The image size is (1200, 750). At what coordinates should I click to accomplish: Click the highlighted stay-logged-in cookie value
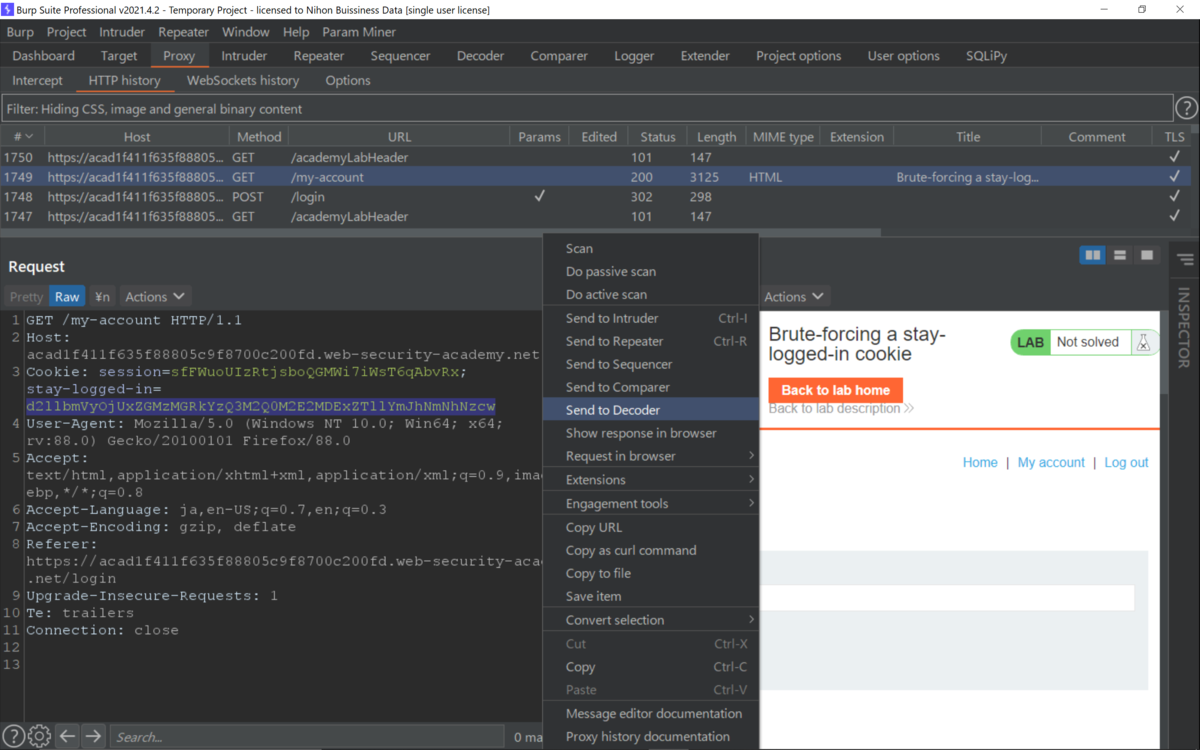260,406
